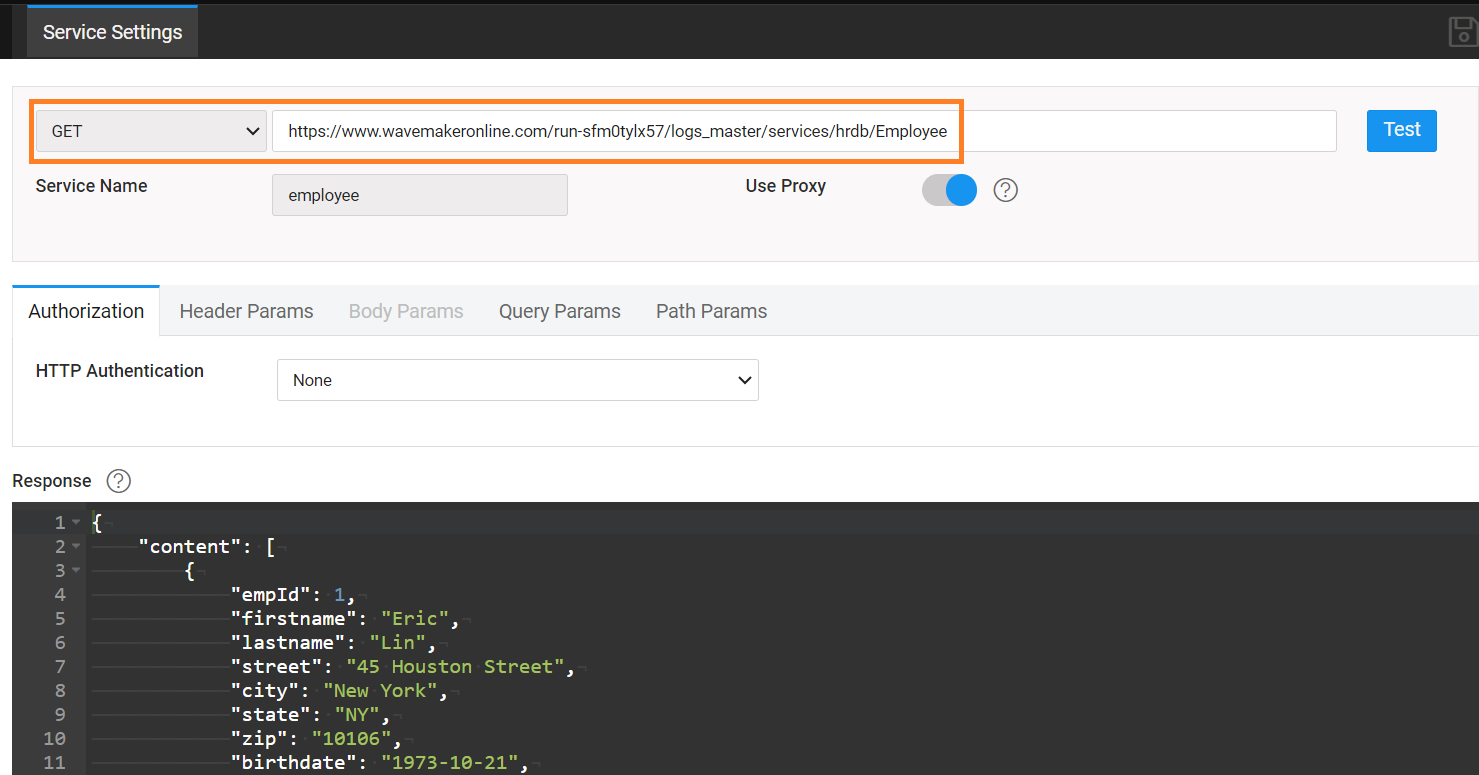Collapse the fold arrow on line 1

[x=76, y=523]
